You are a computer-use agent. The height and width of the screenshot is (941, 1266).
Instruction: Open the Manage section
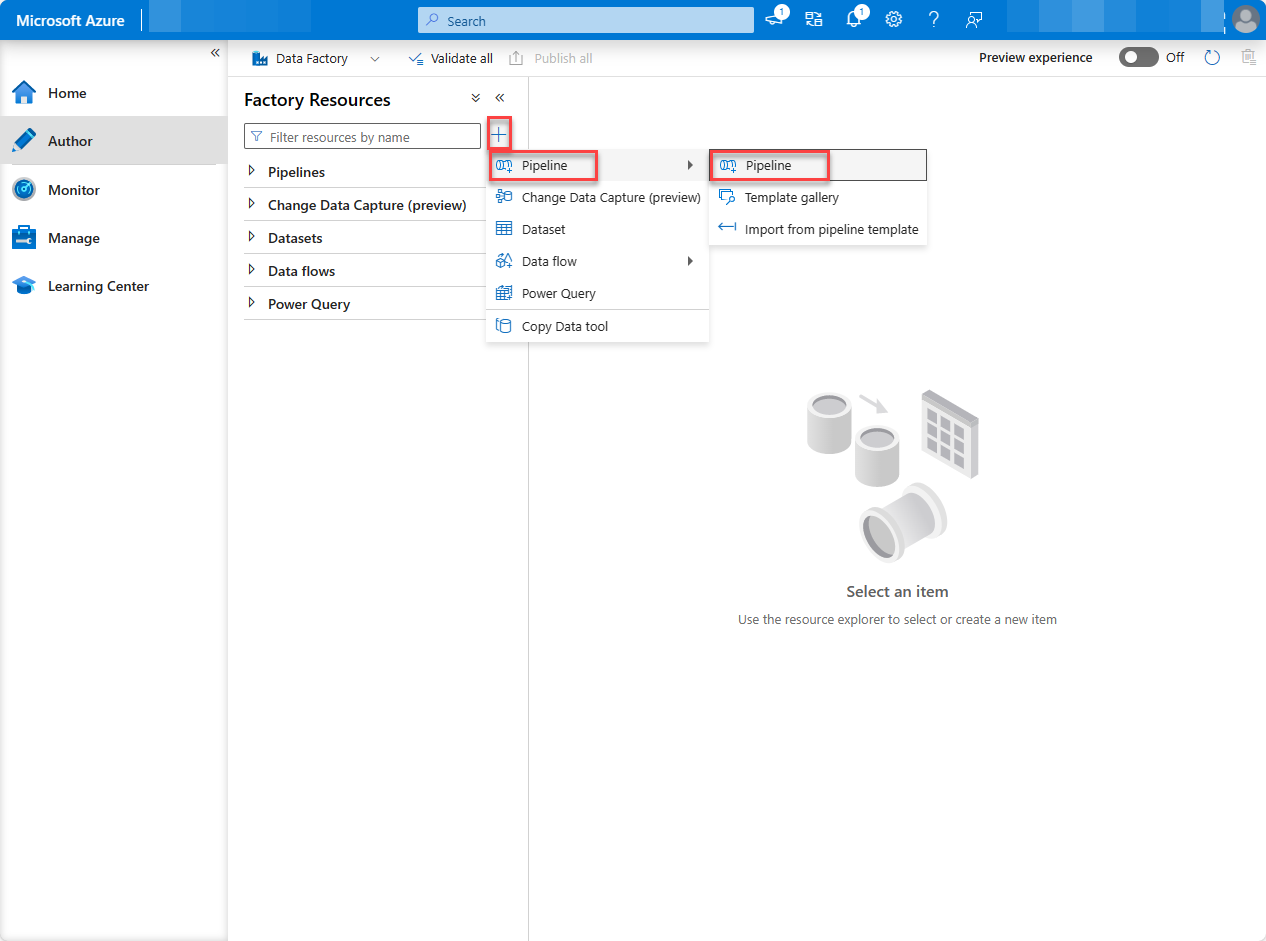coord(72,237)
